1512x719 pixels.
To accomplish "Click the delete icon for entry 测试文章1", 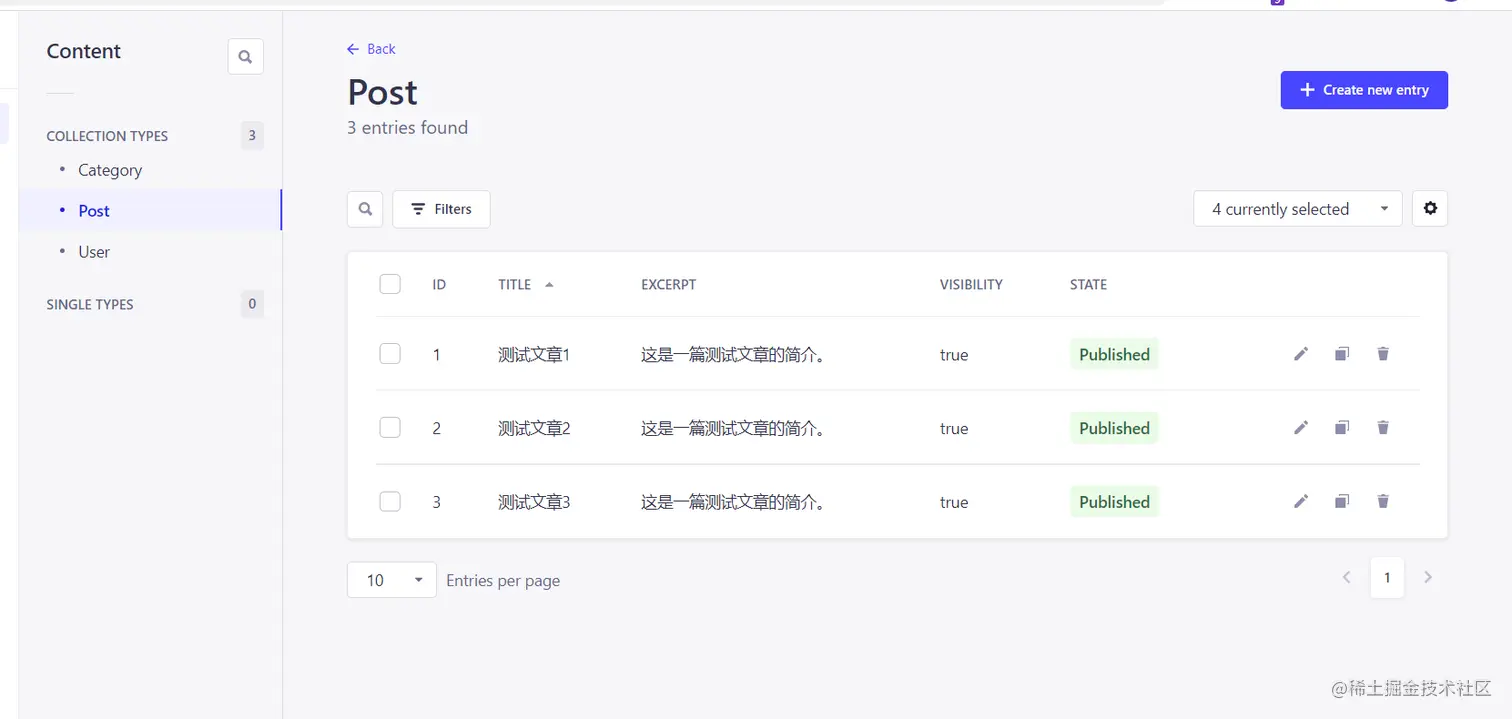I will click(1383, 353).
